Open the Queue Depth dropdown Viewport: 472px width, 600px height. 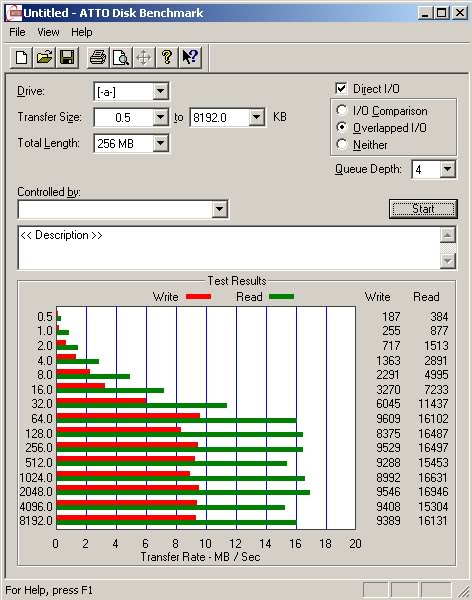pos(447,169)
